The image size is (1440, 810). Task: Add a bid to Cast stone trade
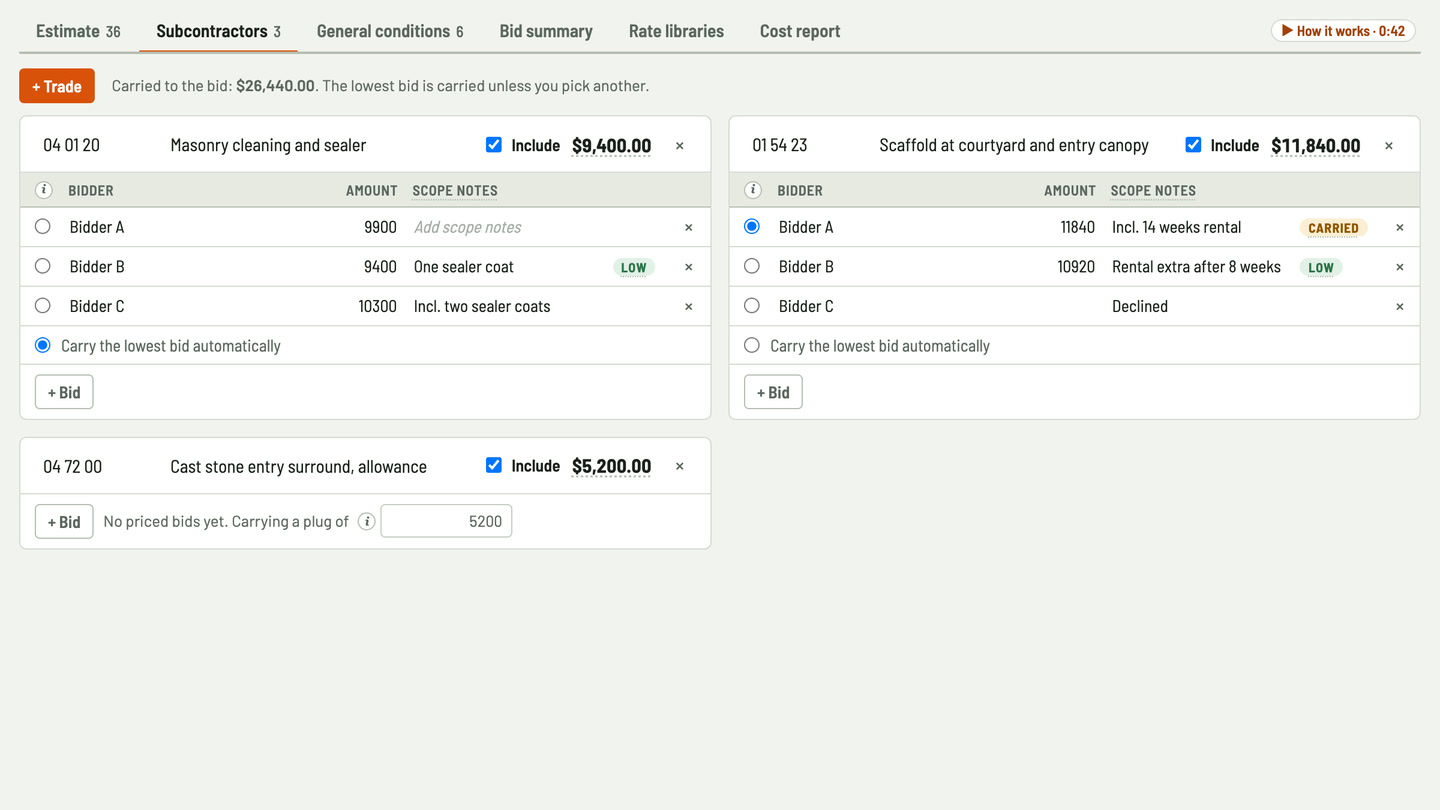64,521
